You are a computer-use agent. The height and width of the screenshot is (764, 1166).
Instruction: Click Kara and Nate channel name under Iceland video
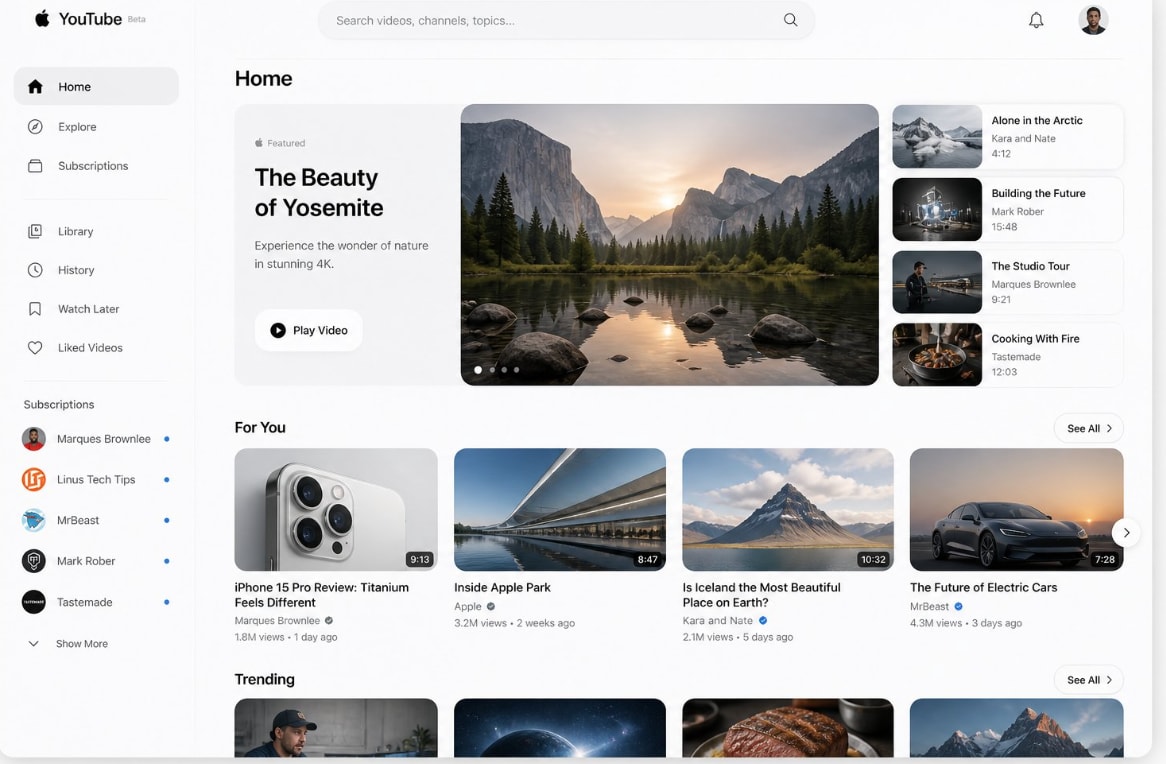[x=718, y=620]
